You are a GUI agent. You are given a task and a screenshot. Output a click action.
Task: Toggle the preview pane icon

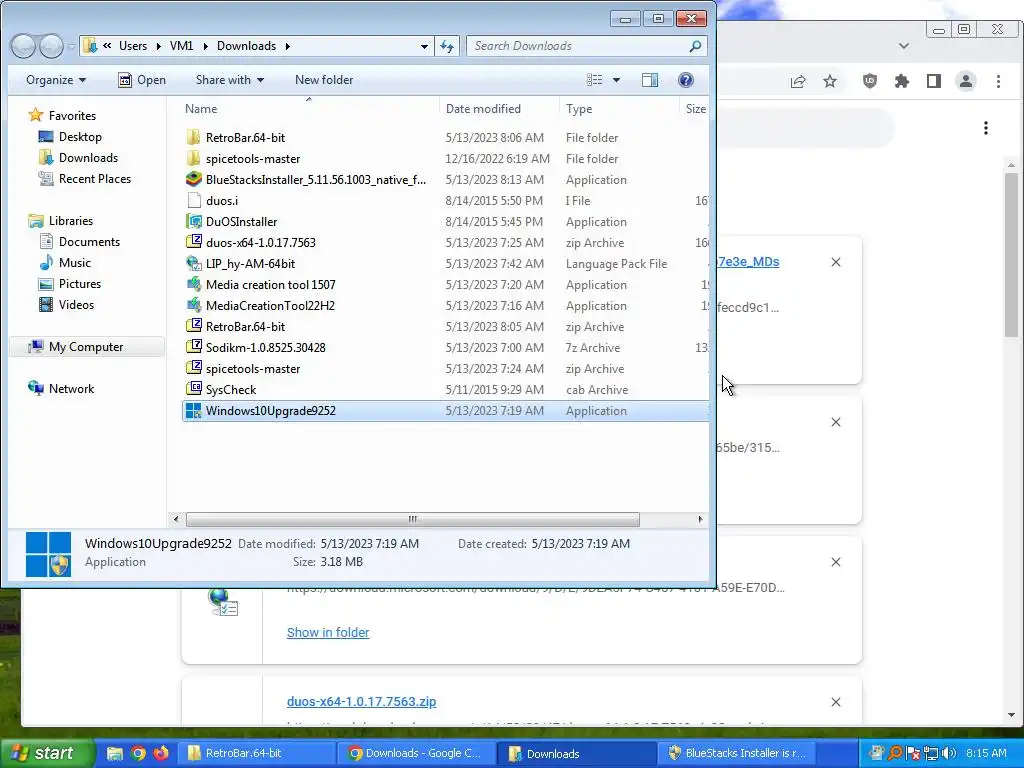(x=650, y=80)
